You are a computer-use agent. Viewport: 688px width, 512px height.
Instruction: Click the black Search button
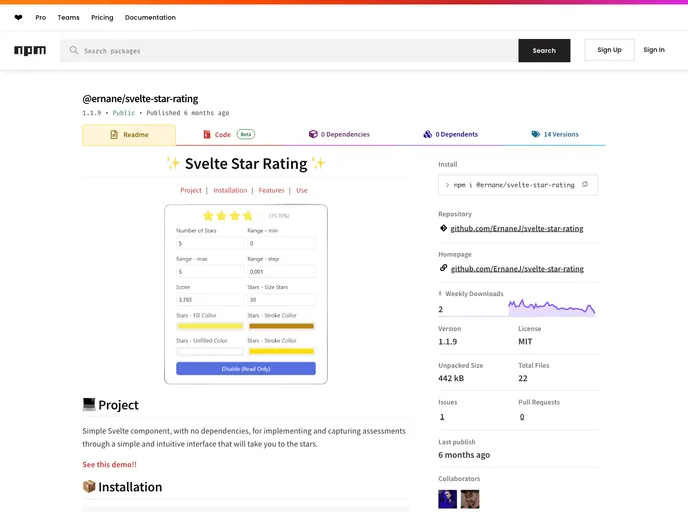(x=544, y=50)
